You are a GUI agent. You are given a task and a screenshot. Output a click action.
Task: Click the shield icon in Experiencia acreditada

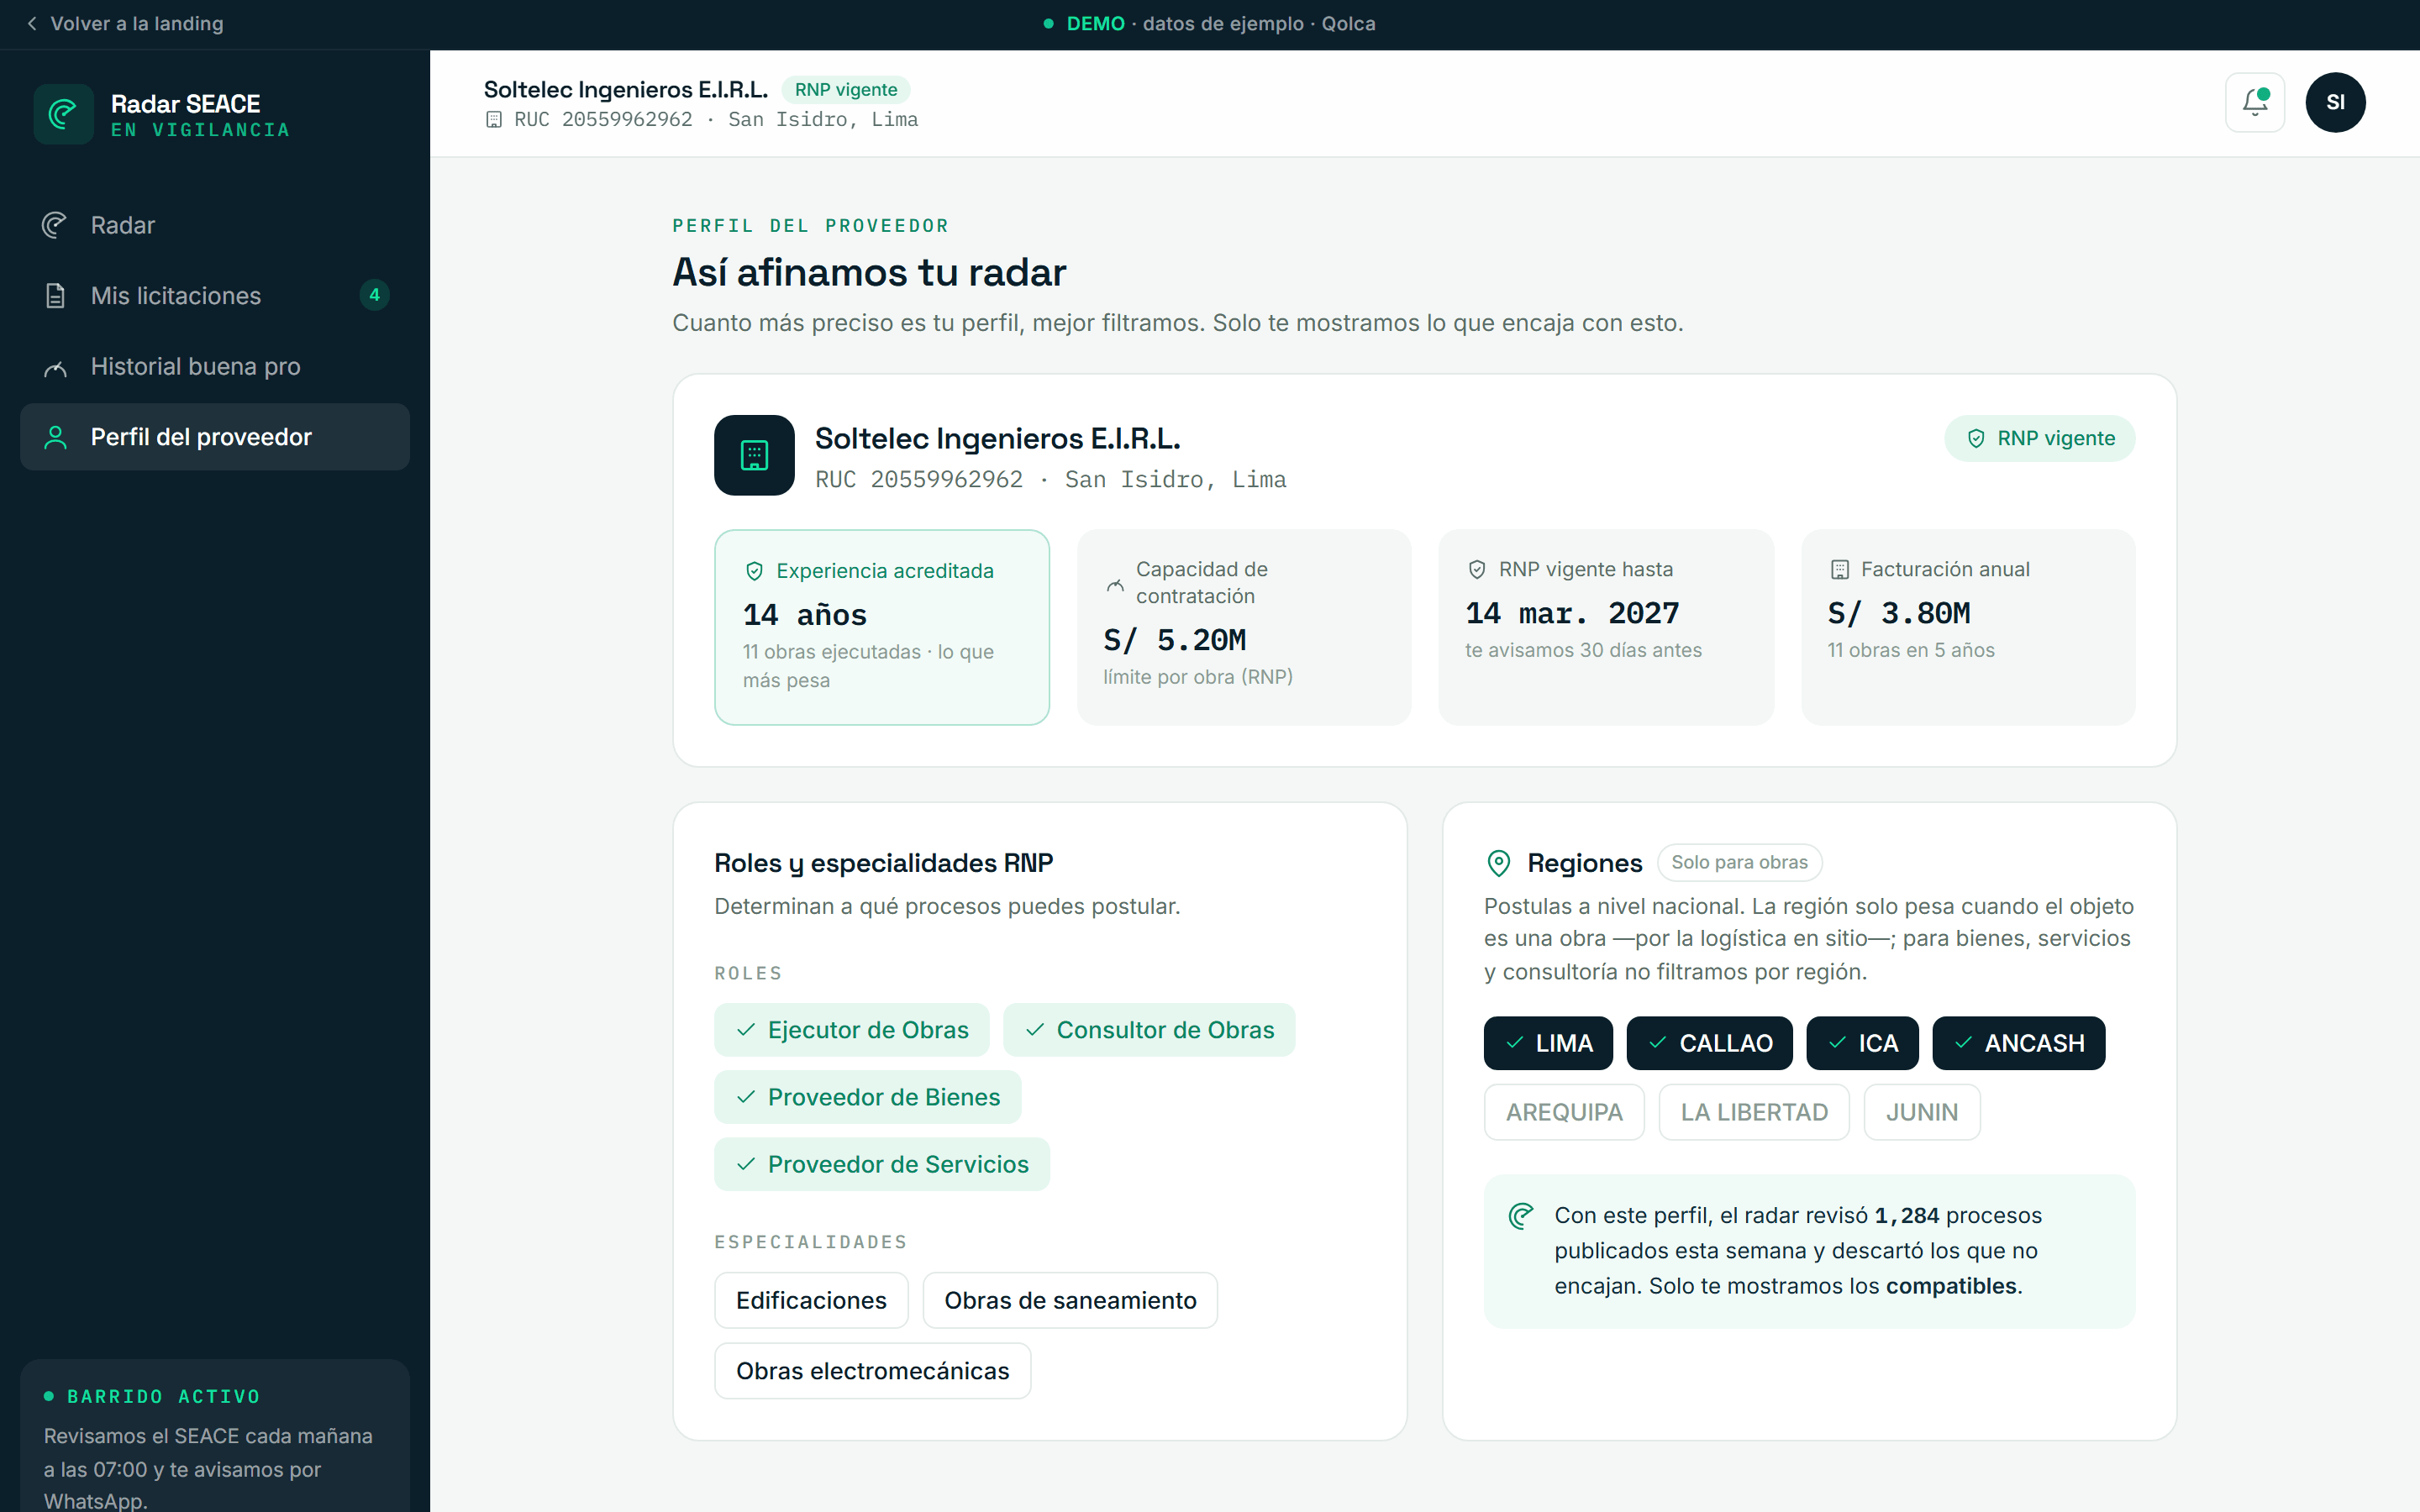(x=755, y=571)
